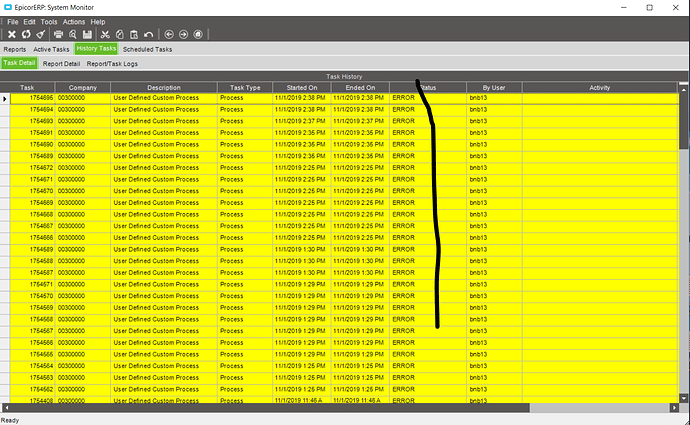The width and height of the screenshot is (690, 425).
Task: Click the vertical scrollbar thumb
Action: (683, 121)
